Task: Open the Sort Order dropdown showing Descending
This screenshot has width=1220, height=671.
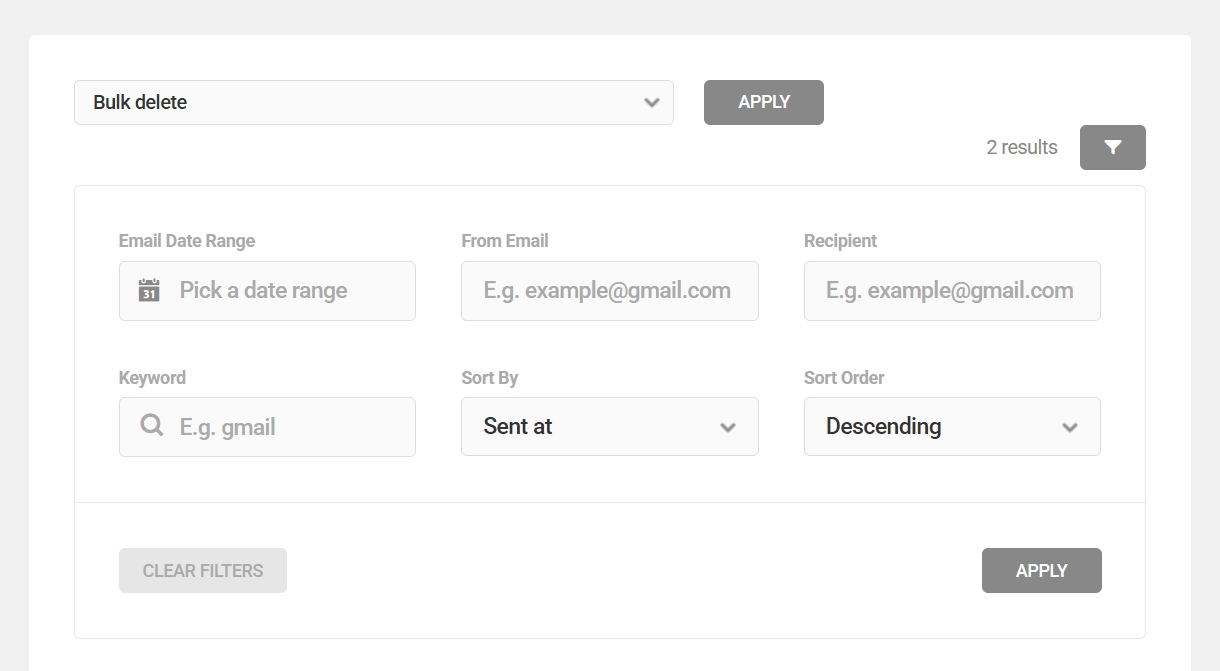Action: pos(951,426)
